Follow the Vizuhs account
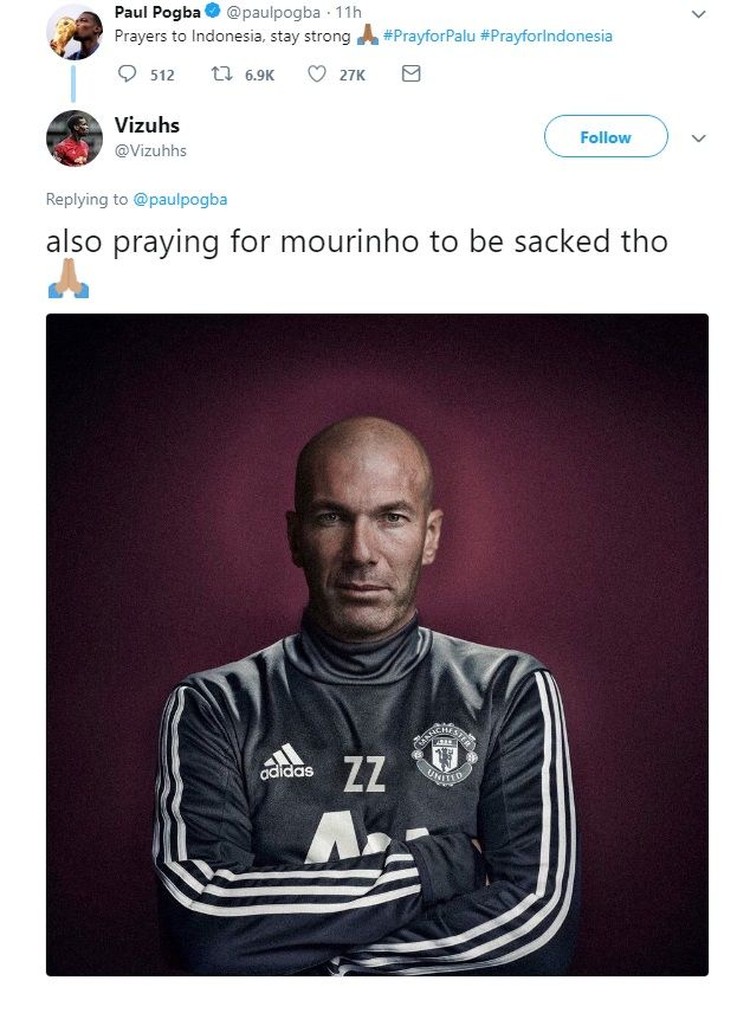The height and width of the screenshot is (1013, 750). (x=605, y=136)
